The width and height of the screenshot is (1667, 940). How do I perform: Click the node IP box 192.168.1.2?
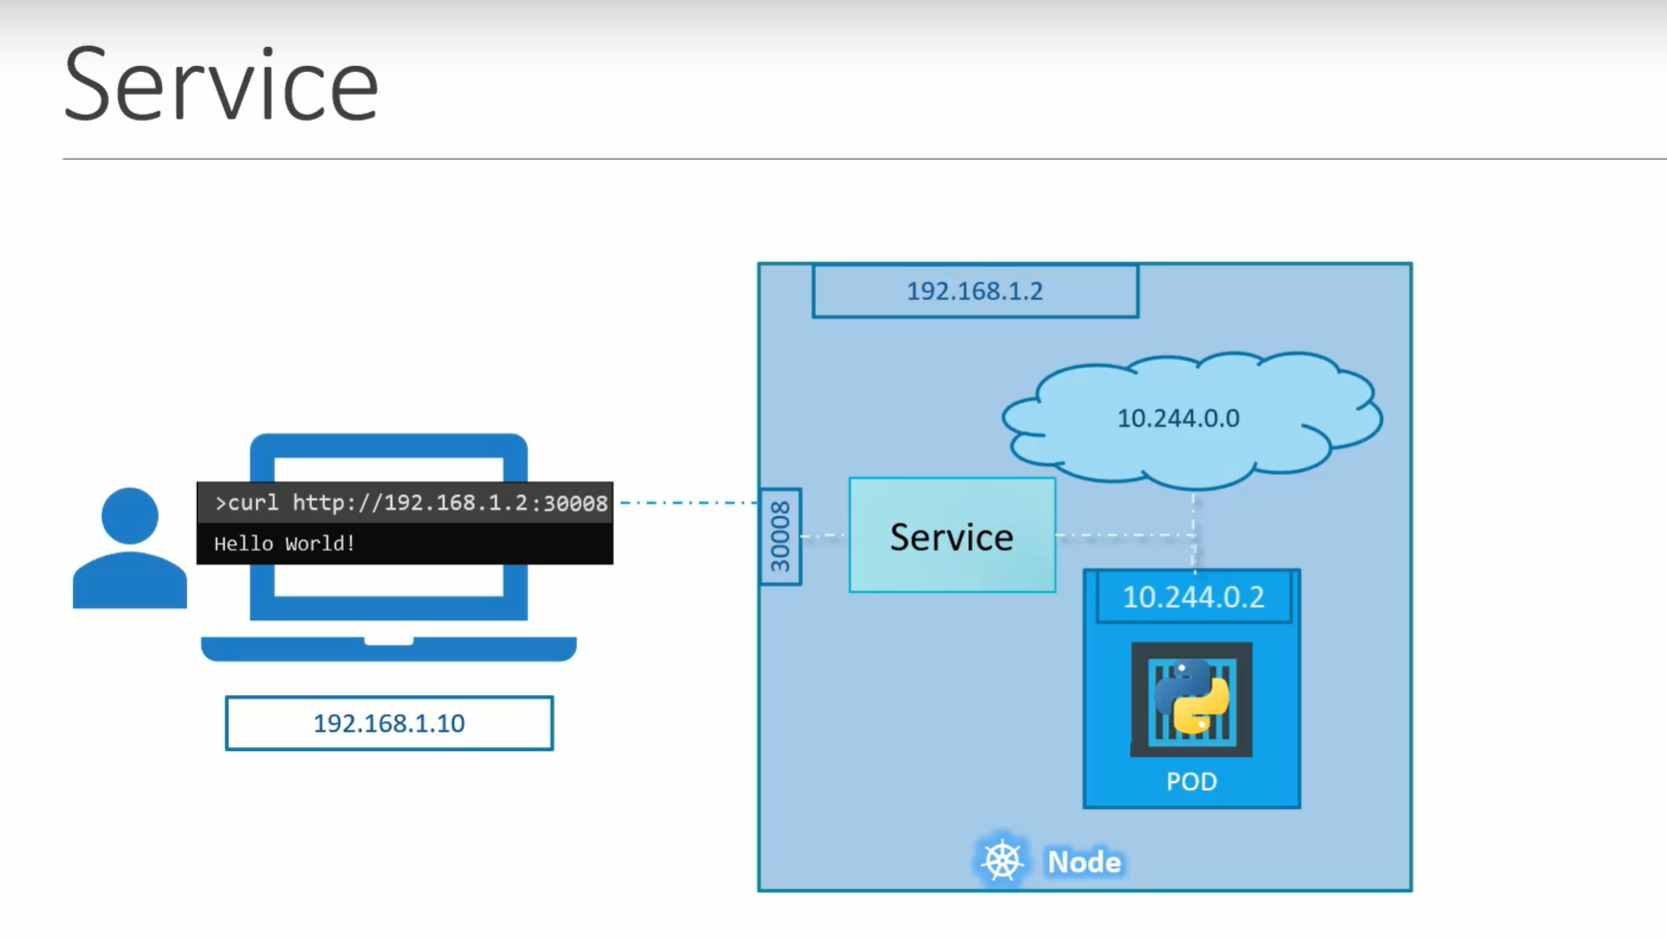[975, 291]
